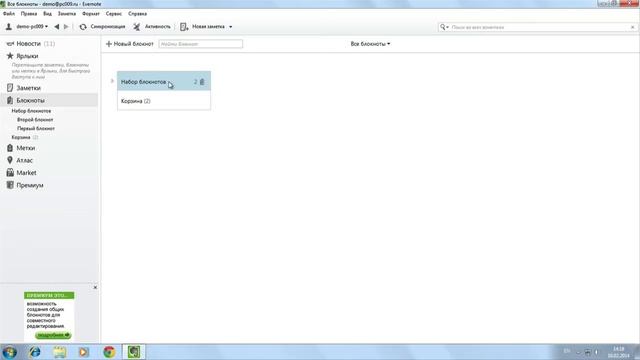Select the Набор блокнотов card
The height and width of the screenshot is (360, 640).
pyautogui.click(x=164, y=81)
